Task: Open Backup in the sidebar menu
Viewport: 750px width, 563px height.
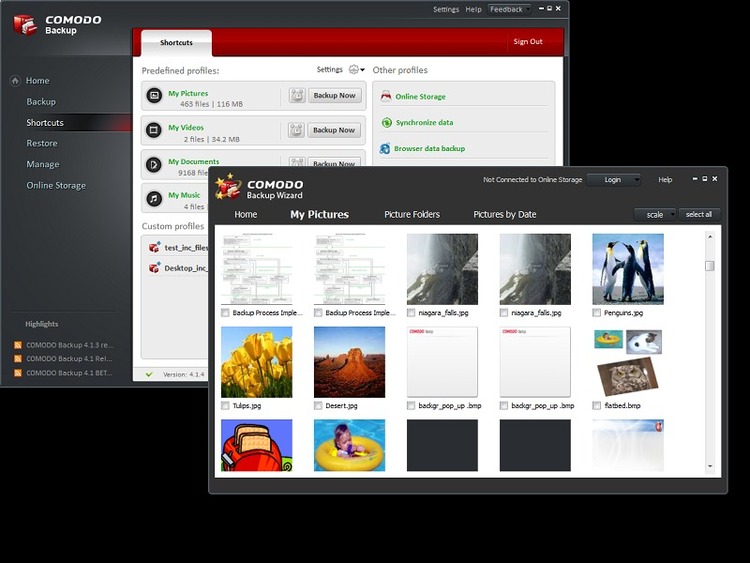Action: [41, 101]
